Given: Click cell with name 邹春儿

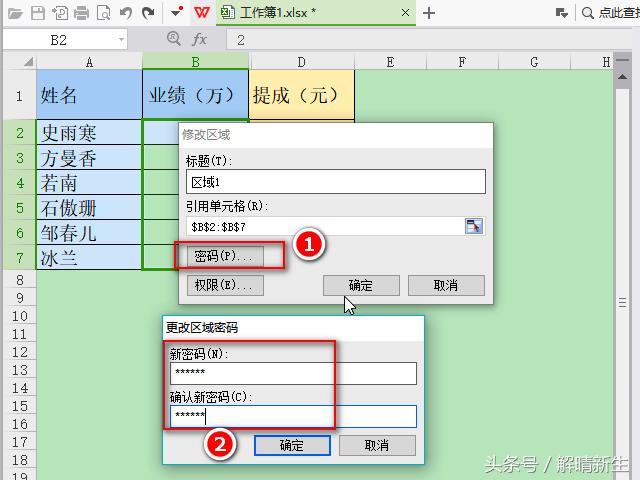Looking at the screenshot, I should pos(89,233).
